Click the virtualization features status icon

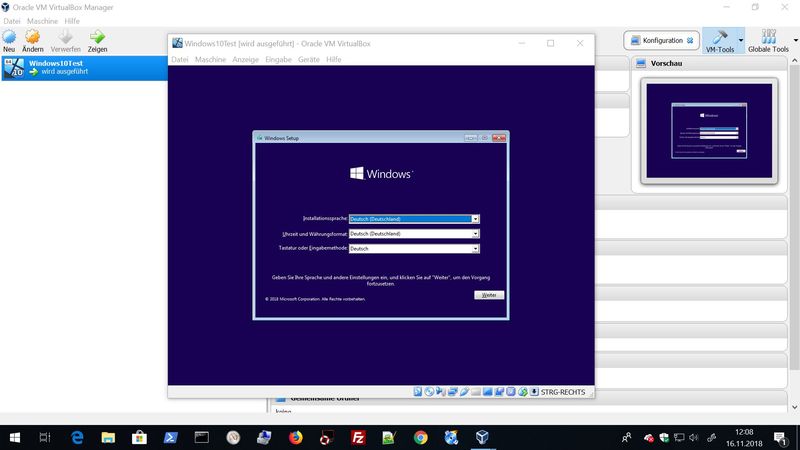511,392
